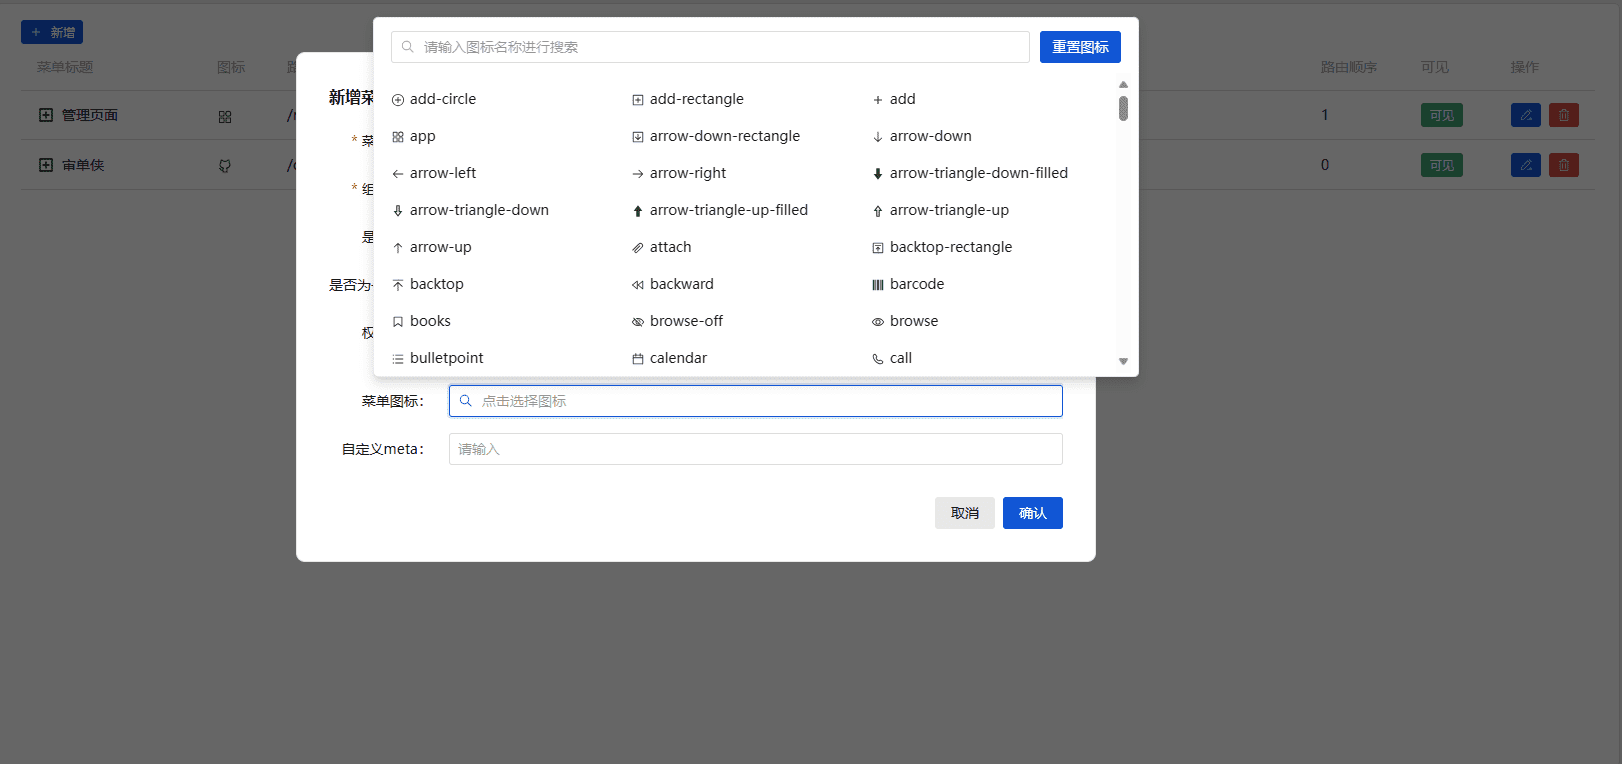
Task: Click the 路由顺序 column header
Action: (1349, 67)
